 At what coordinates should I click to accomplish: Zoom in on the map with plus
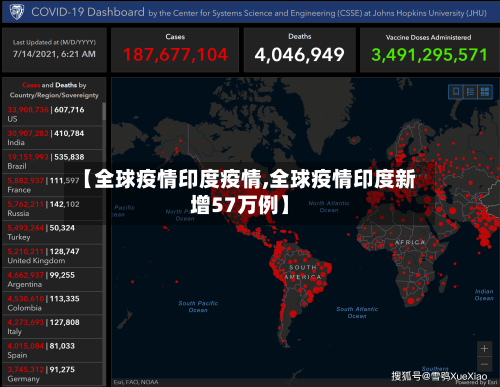pyautogui.click(x=484, y=349)
